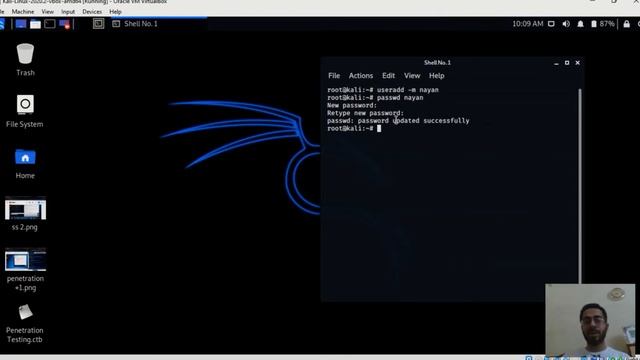640x360 pixels.
Task: Open VirtualBox Input menu
Action: pos(68,12)
